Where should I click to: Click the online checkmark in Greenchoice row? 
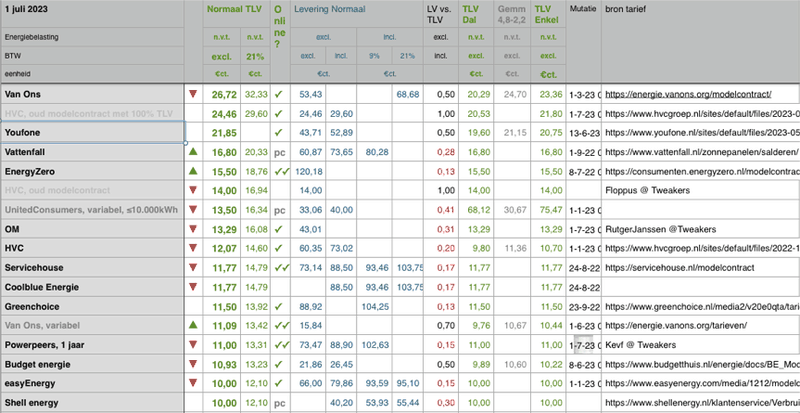click(x=279, y=306)
